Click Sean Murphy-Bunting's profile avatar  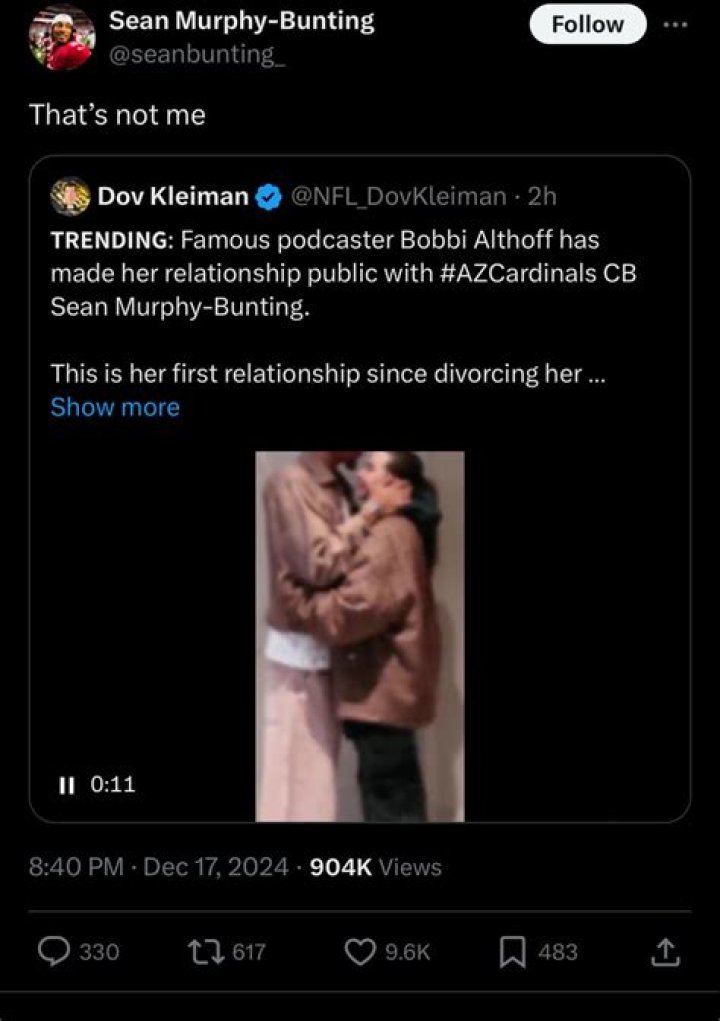pyautogui.click(x=62, y=38)
